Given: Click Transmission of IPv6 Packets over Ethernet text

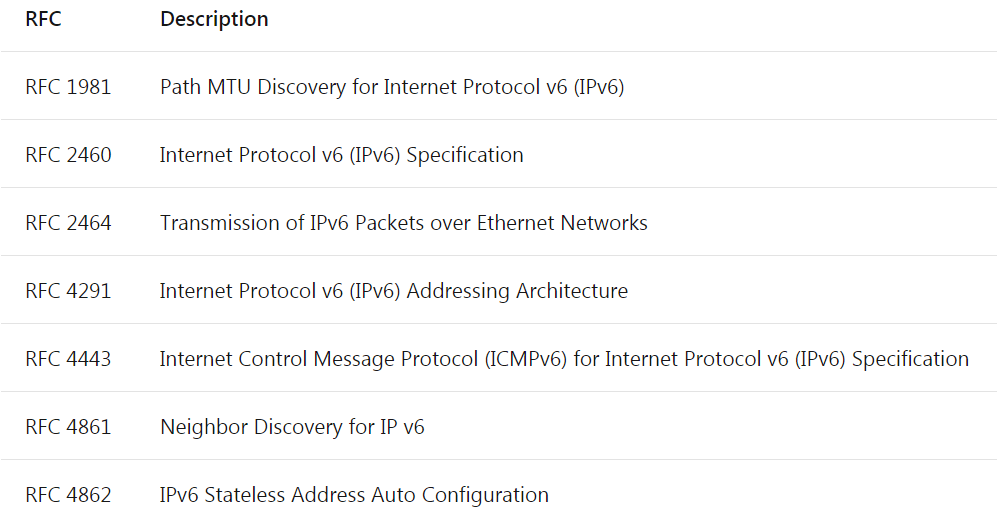Looking at the screenshot, I should pyautogui.click(x=403, y=223).
